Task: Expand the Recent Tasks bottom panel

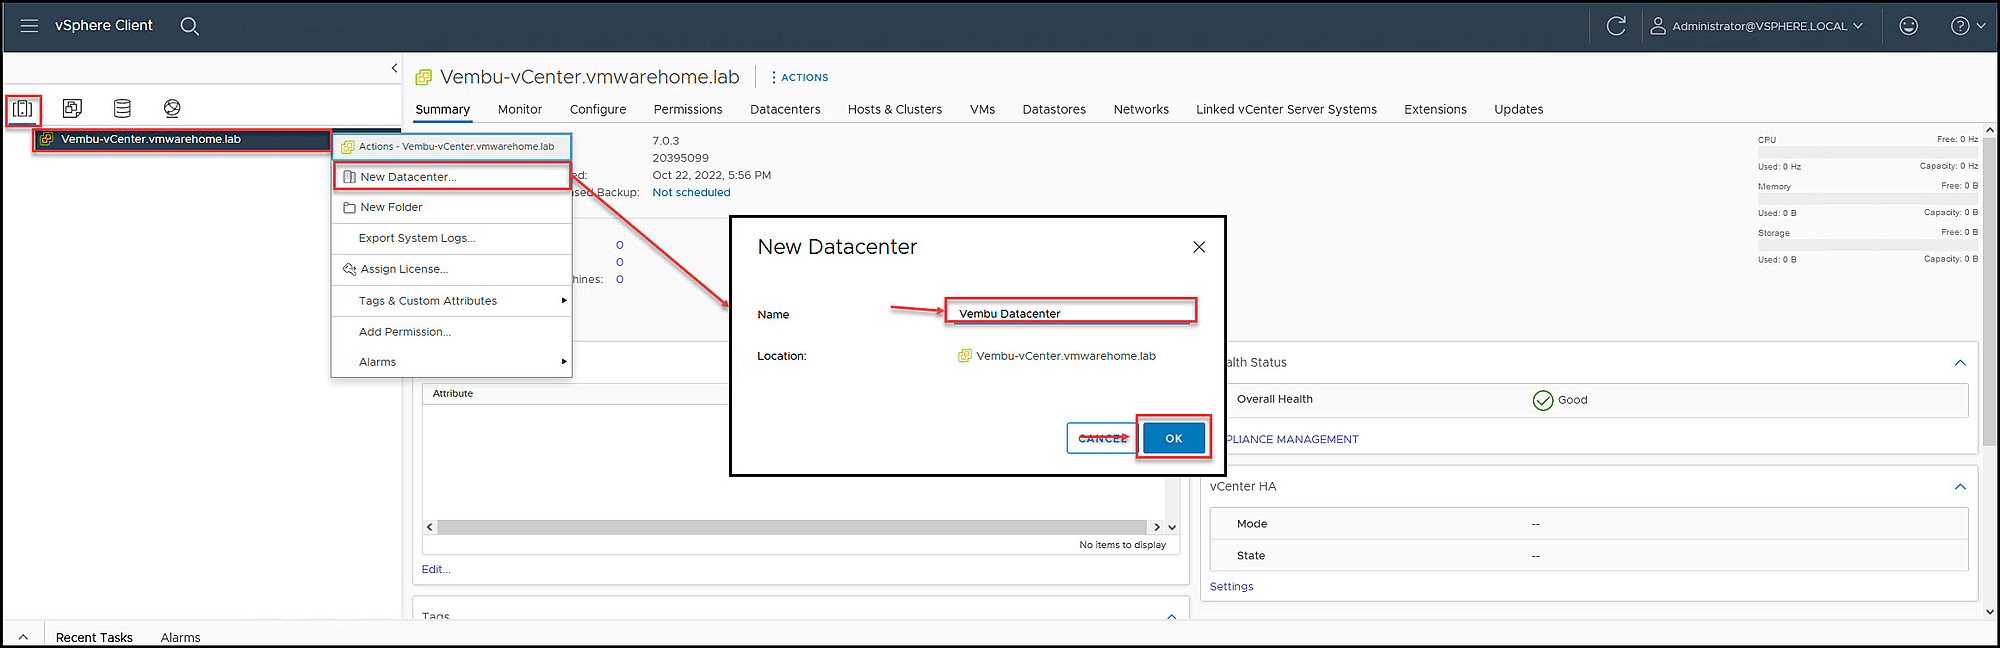Action: click(23, 638)
